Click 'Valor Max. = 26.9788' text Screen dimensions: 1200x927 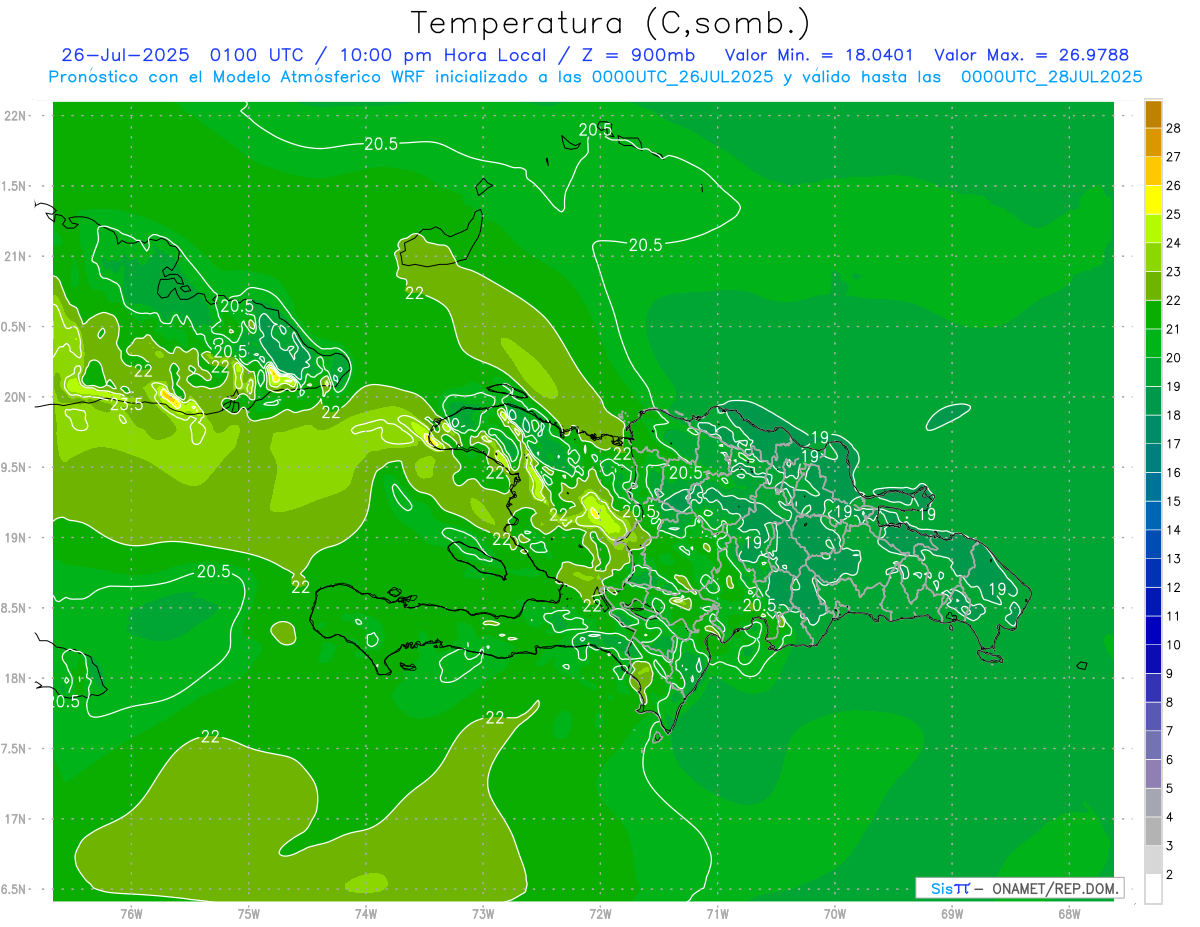(x=1031, y=55)
